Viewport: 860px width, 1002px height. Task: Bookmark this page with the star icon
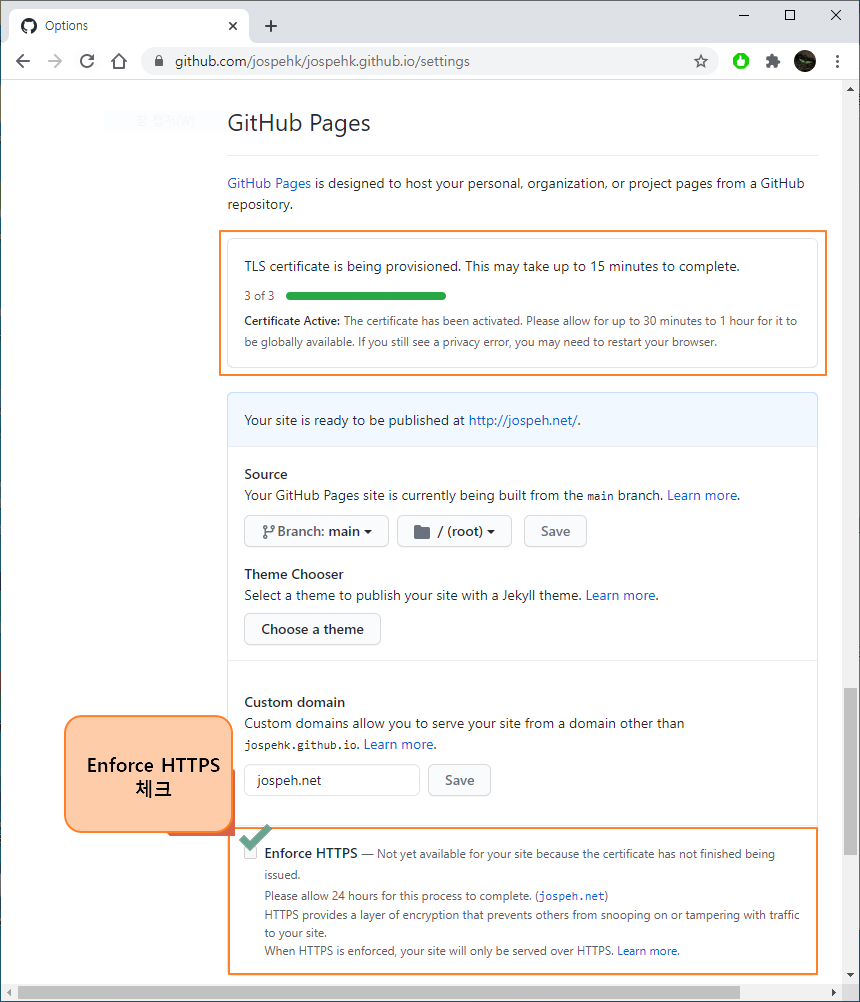(701, 61)
